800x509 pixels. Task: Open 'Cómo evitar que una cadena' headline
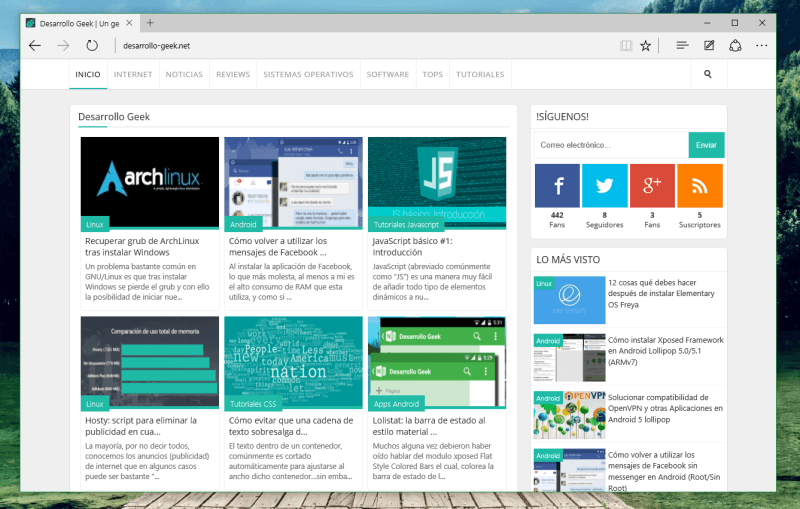pyautogui.click(x=291, y=426)
